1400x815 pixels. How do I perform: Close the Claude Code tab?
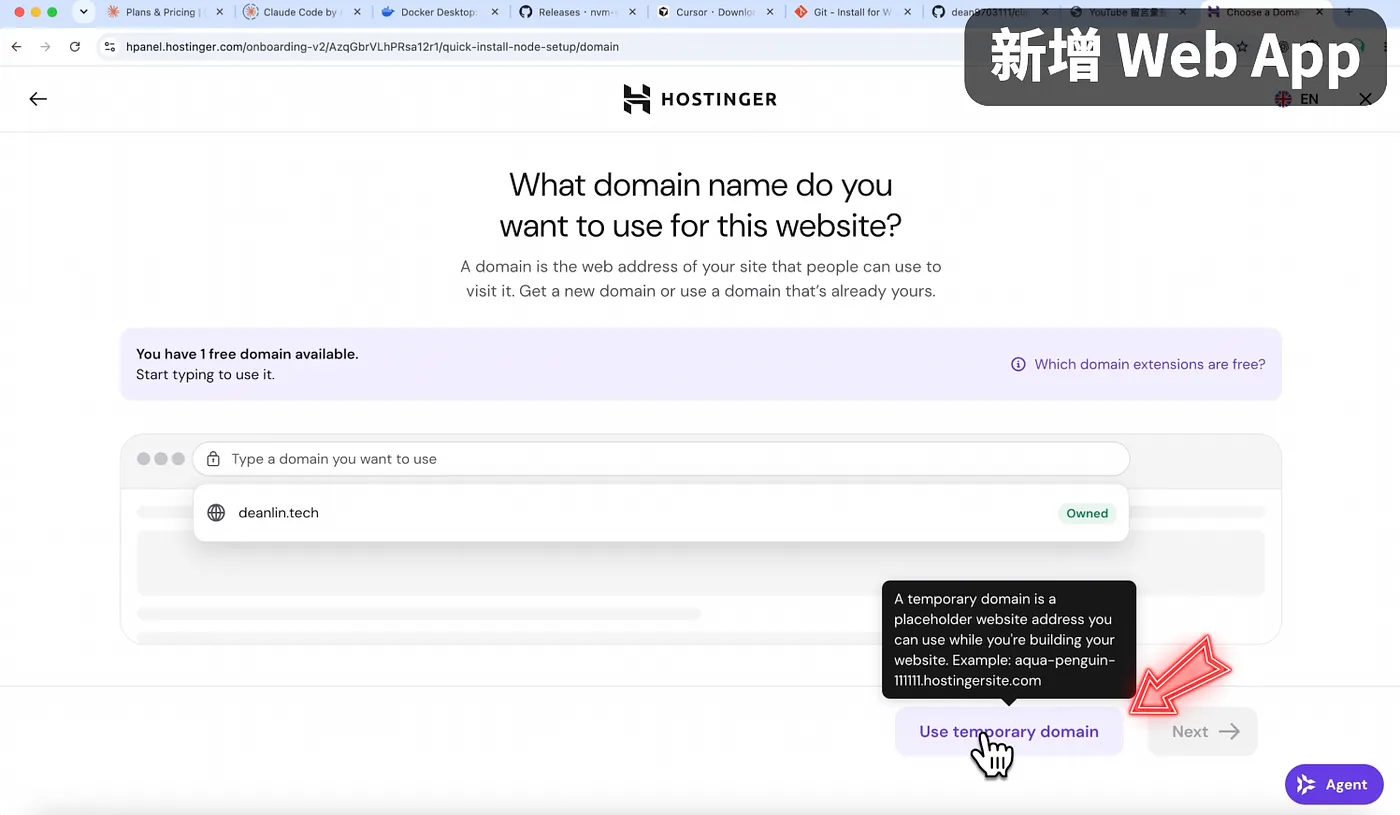(357, 12)
